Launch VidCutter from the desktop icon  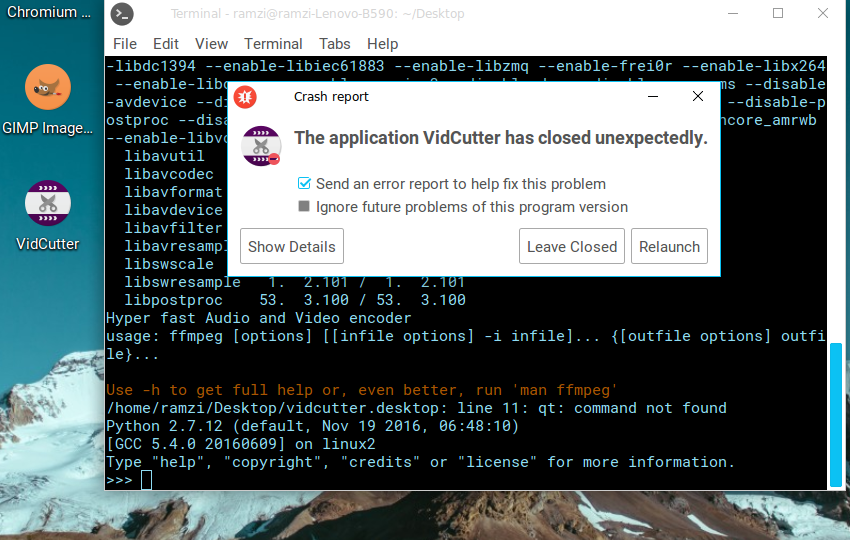tap(47, 204)
